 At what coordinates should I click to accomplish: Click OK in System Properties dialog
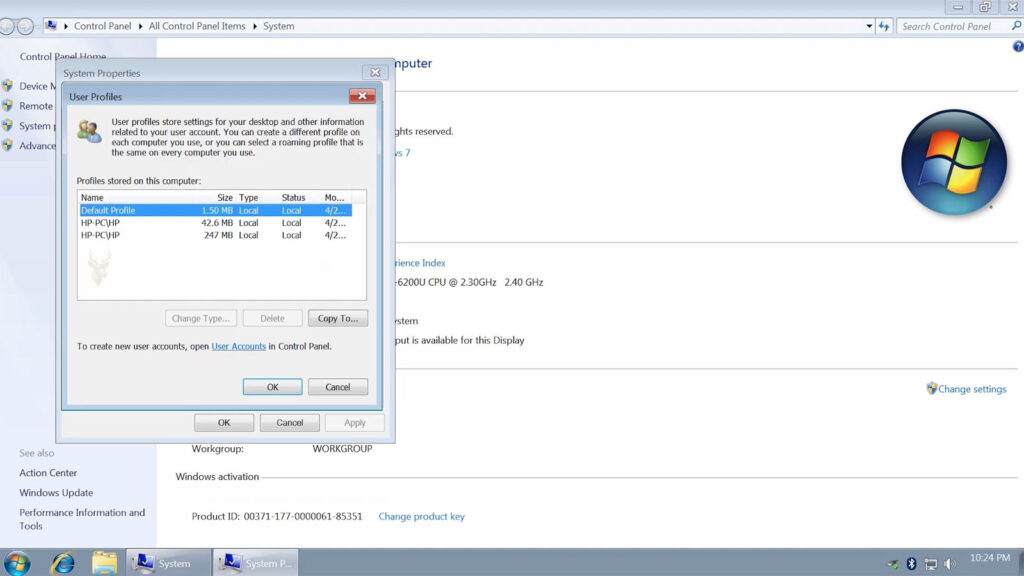[224, 423]
